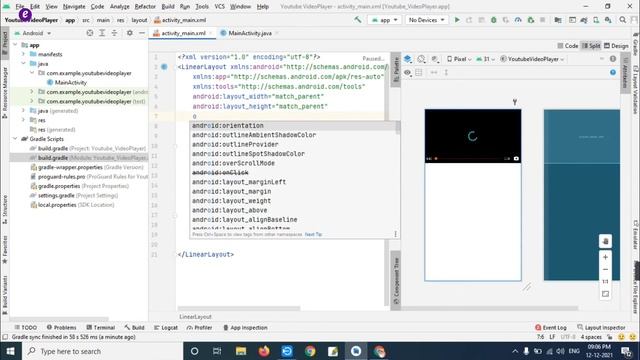Open the AVD Manager phone icon
640x360 pixels.
click(596, 20)
